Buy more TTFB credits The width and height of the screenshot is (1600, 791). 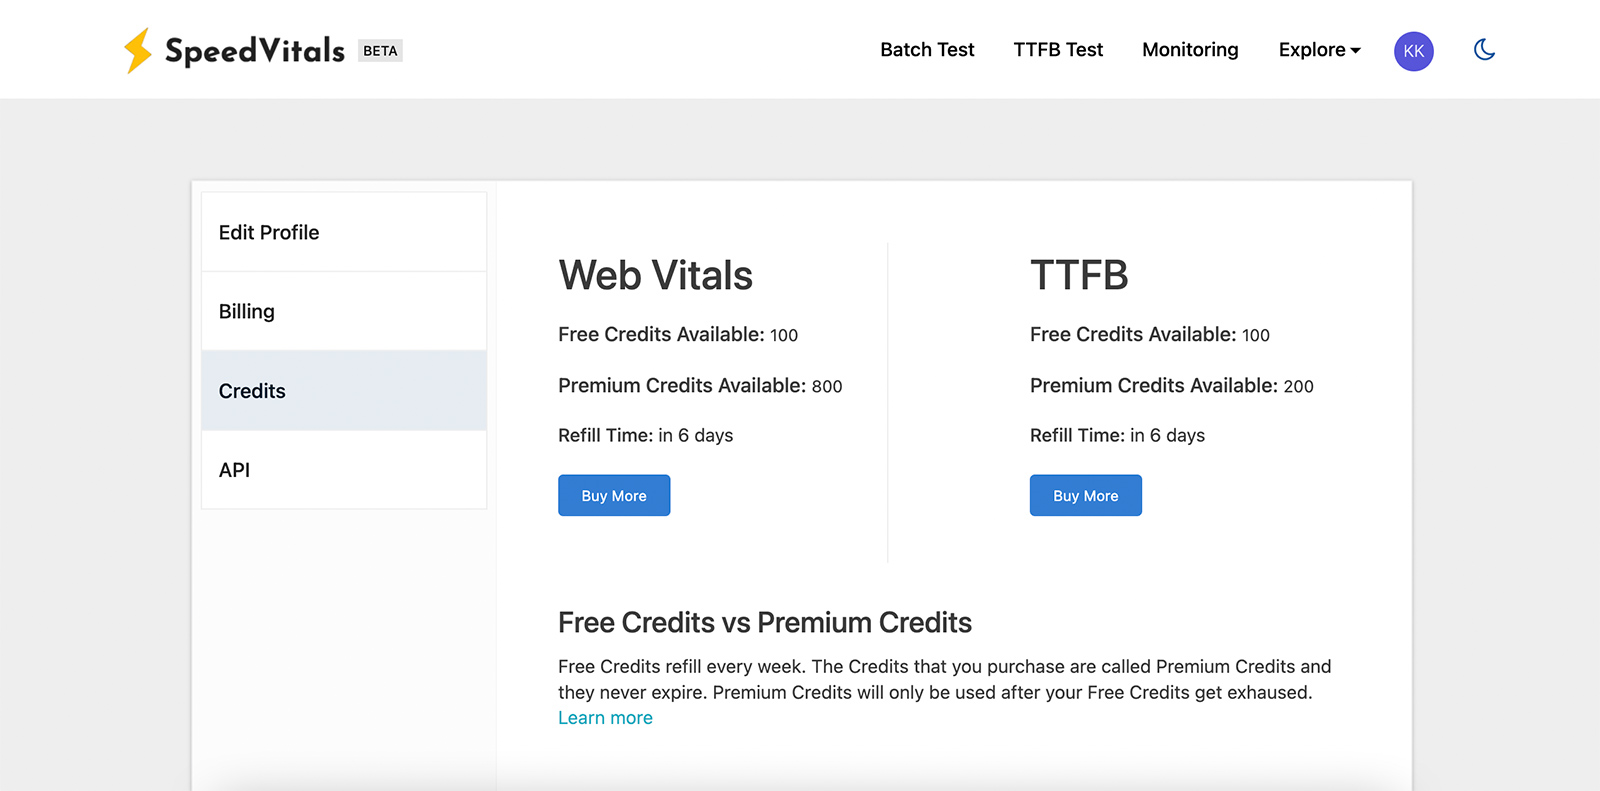click(1085, 496)
